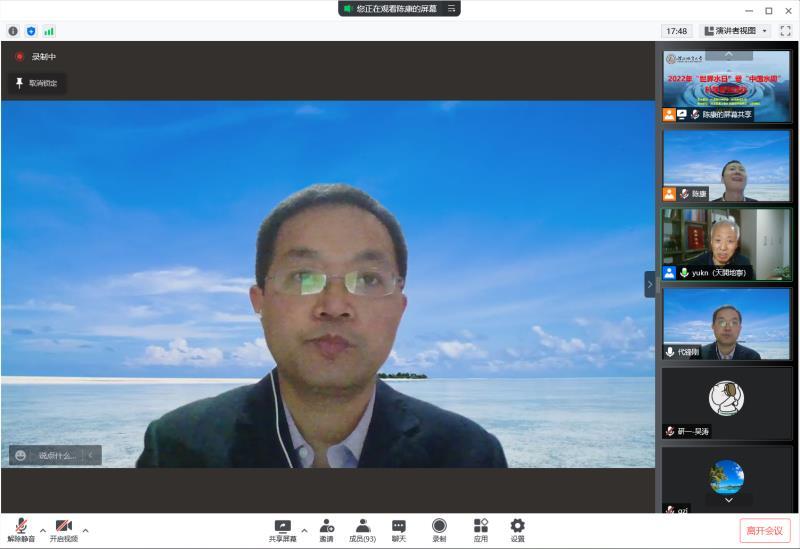The height and width of the screenshot is (549, 800).
Task: Open the Members (成员) list
Action: coord(362,529)
